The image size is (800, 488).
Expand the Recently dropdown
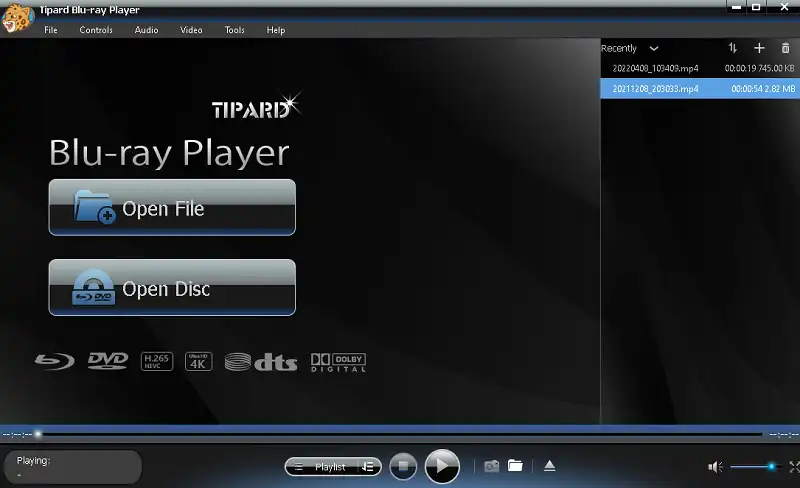click(654, 48)
